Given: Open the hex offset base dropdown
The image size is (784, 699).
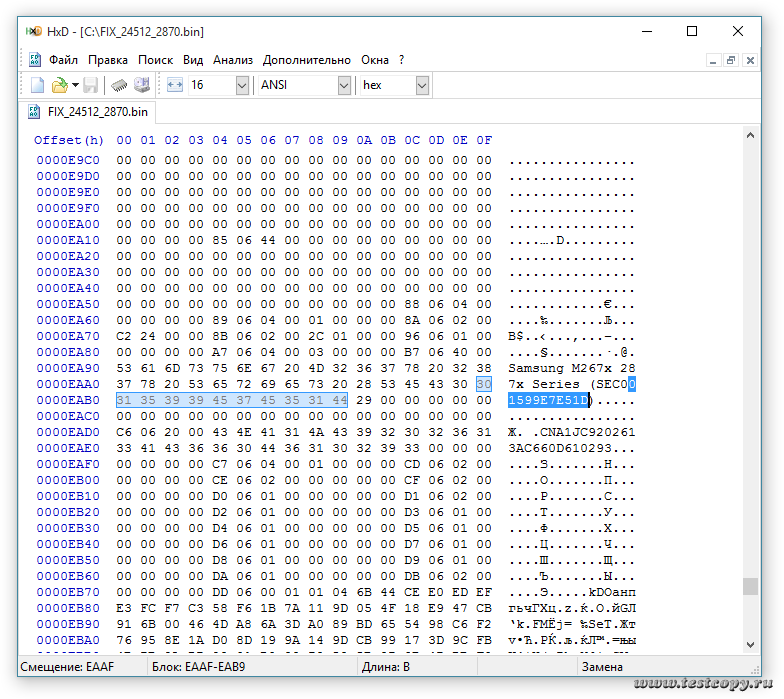Looking at the screenshot, I should 422,86.
